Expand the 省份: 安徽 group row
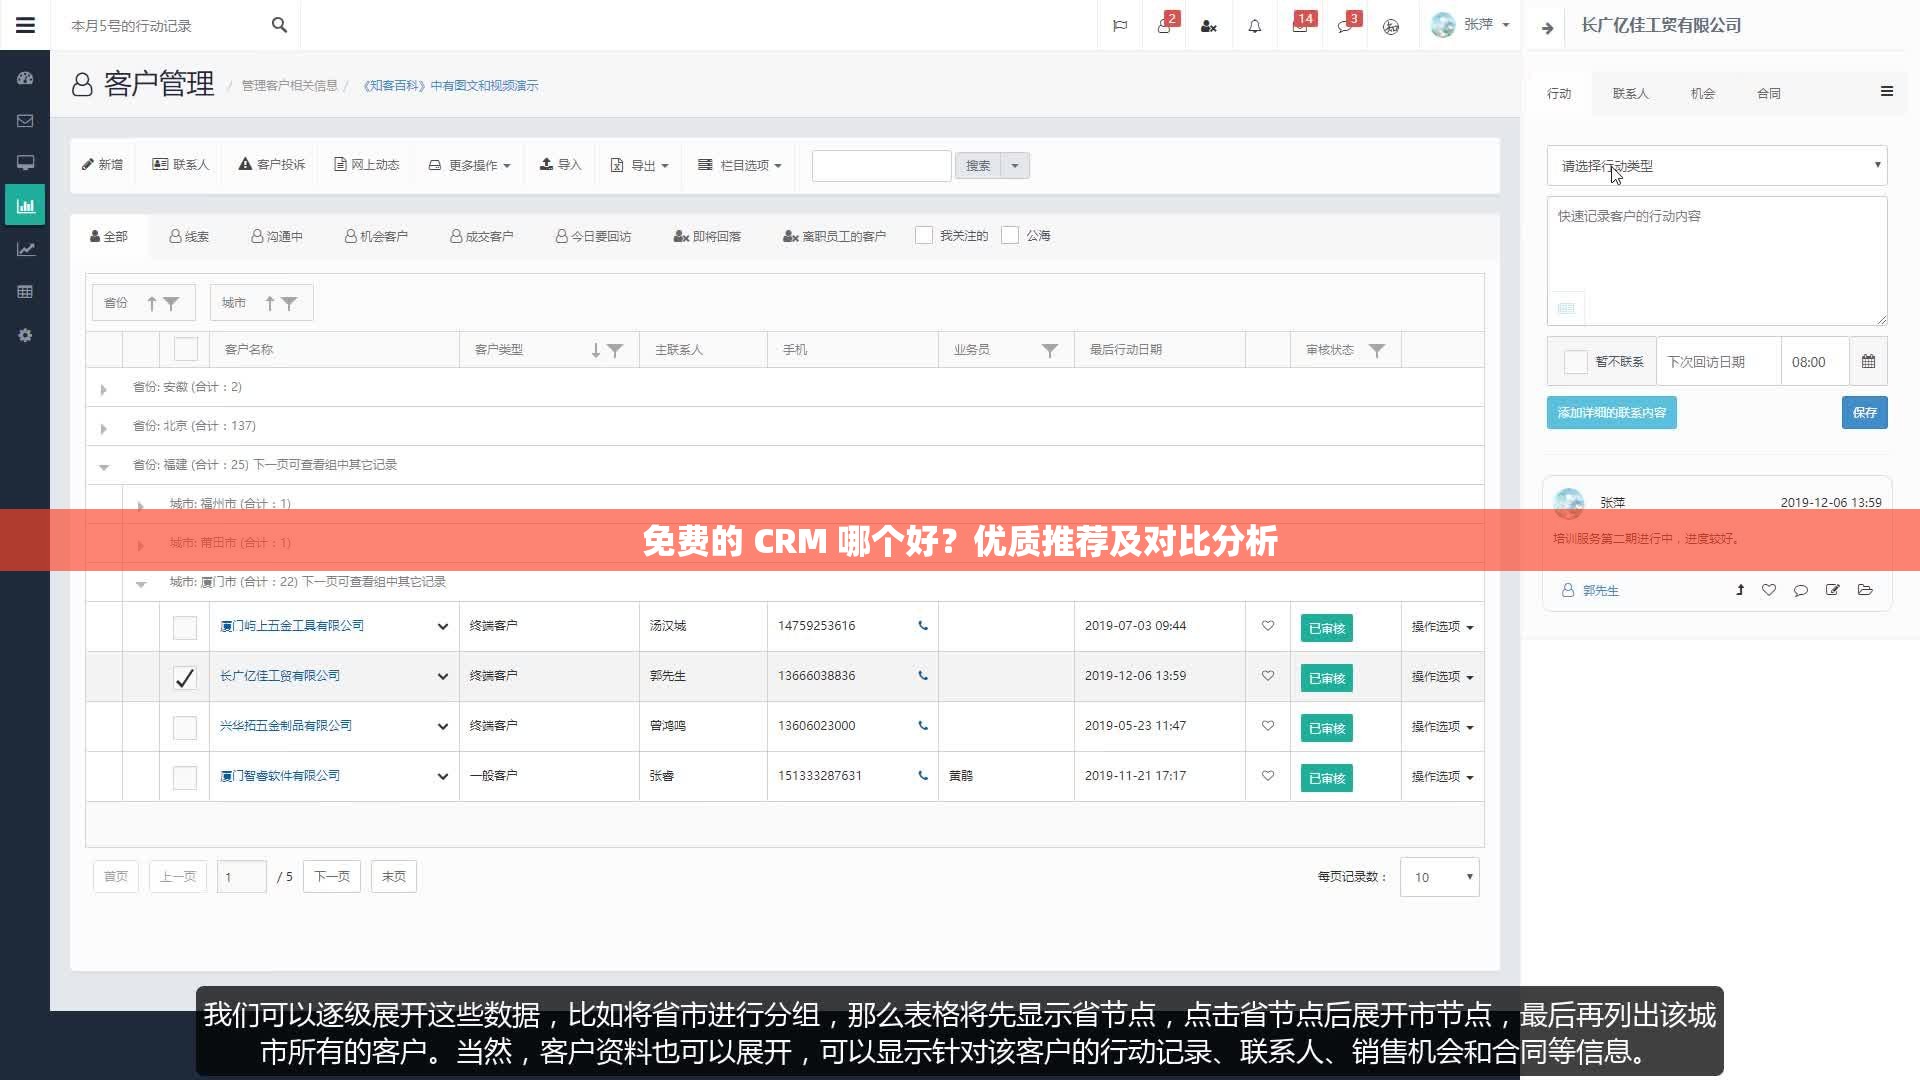 point(104,390)
